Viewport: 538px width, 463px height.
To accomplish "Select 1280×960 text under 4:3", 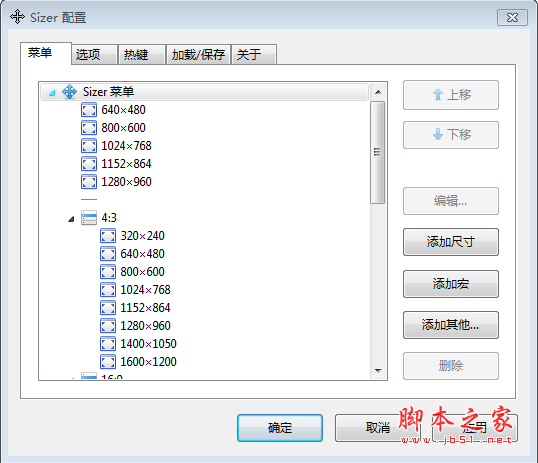I will (145, 326).
